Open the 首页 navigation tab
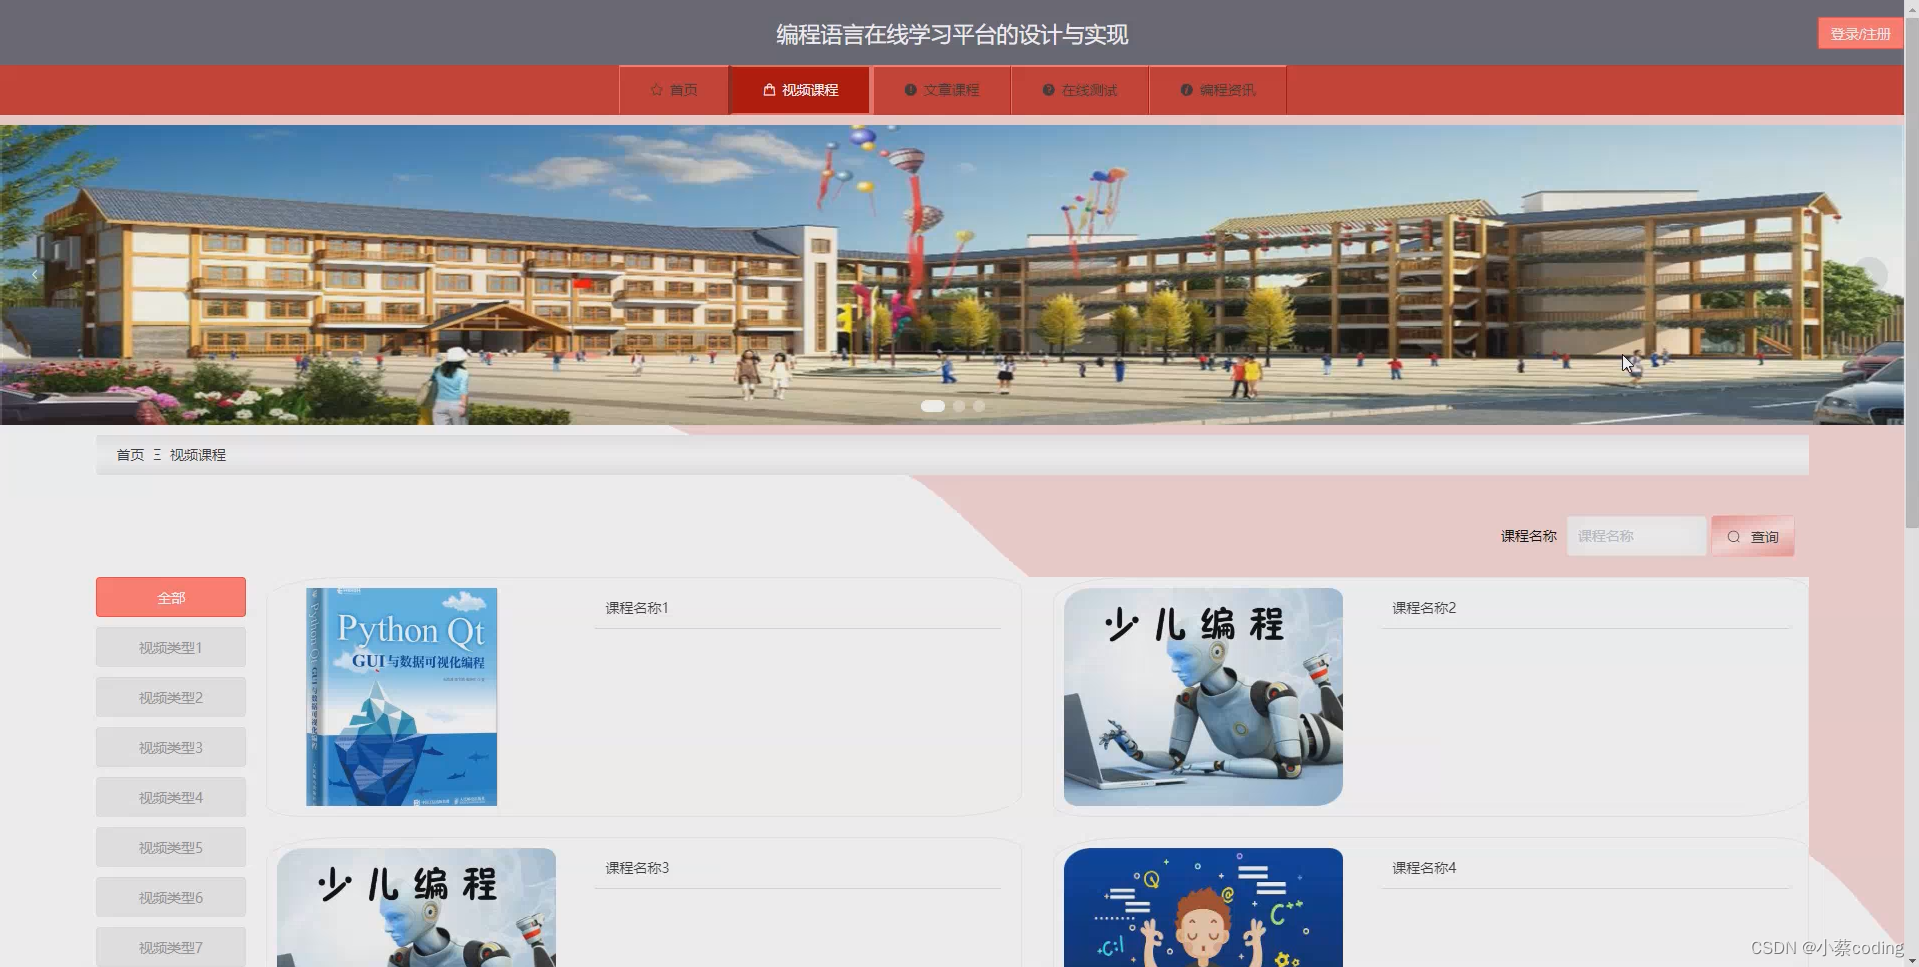This screenshot has height=967, width=1919. [x=674, y=90]
